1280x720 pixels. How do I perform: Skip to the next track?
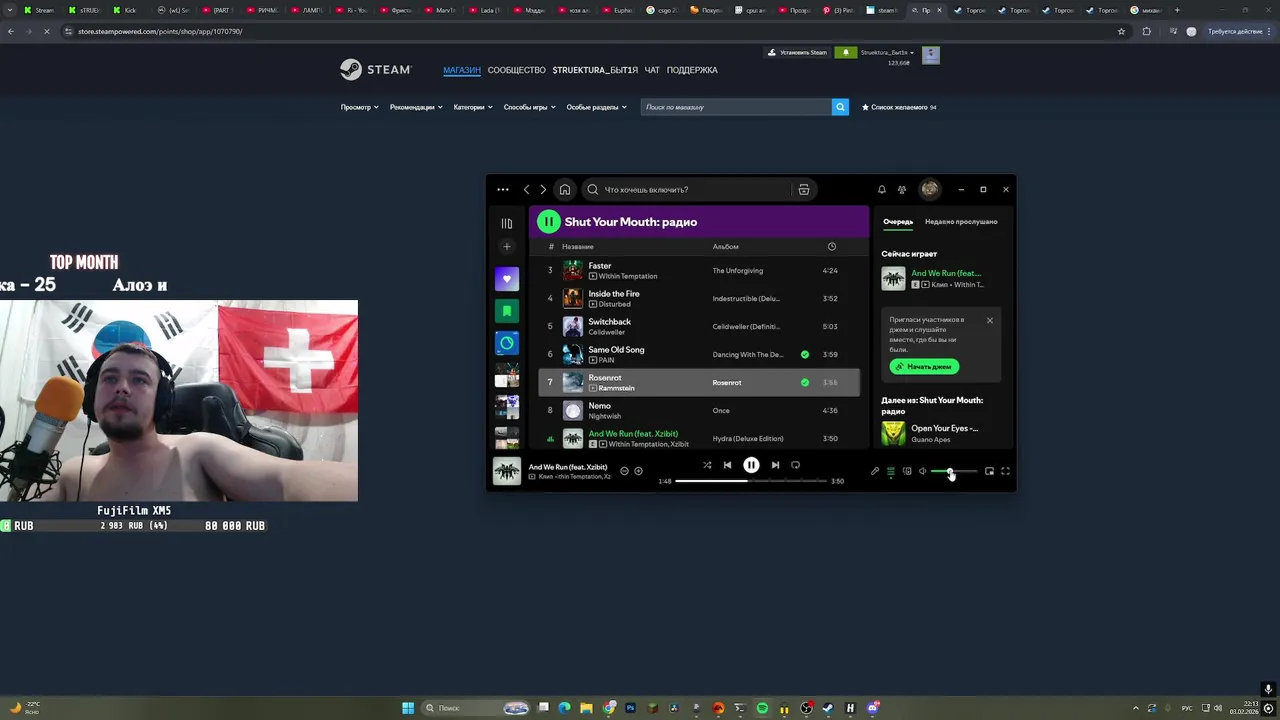(775, 465)
